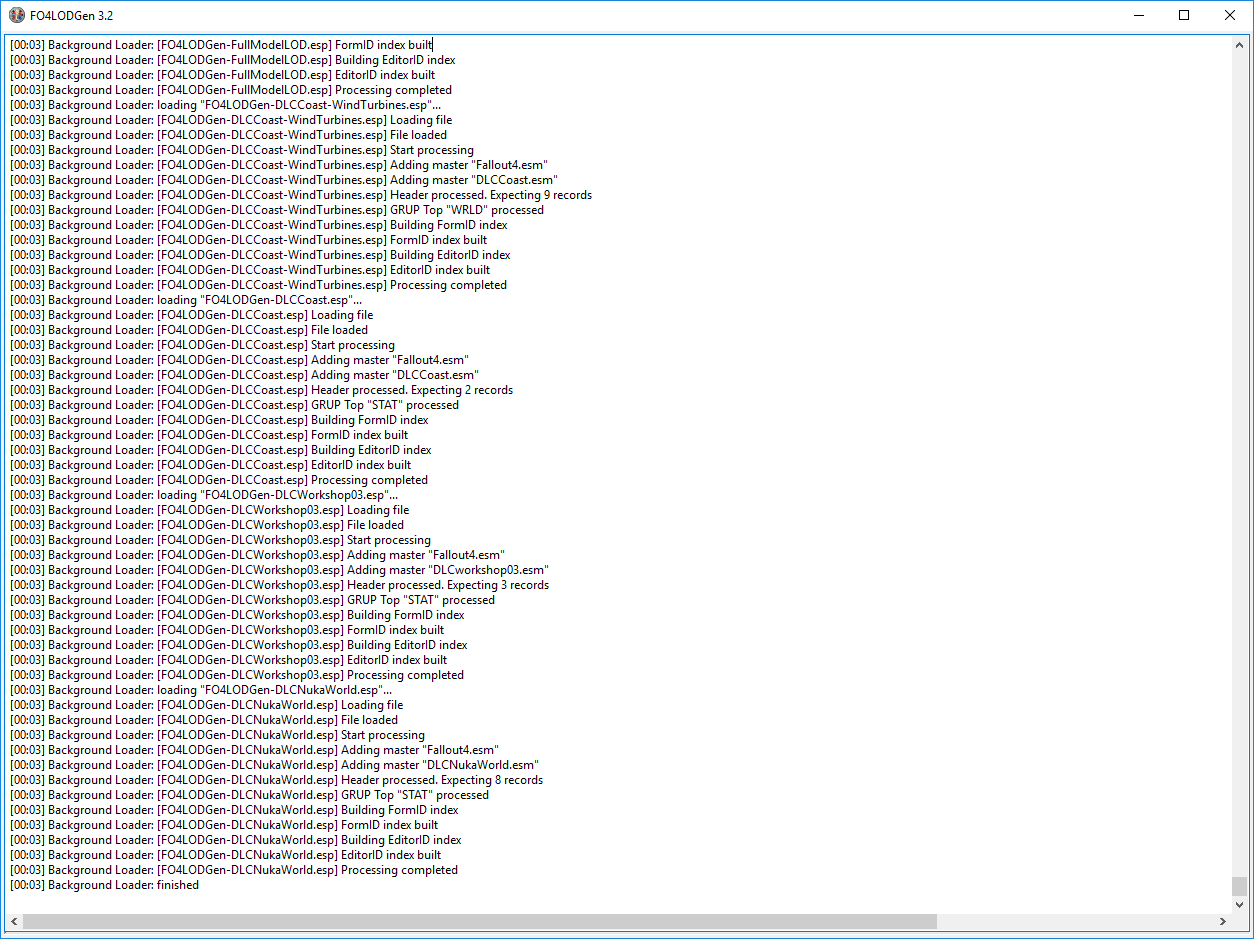Click the vertical scrollbar thumb

pos(1240,886)
